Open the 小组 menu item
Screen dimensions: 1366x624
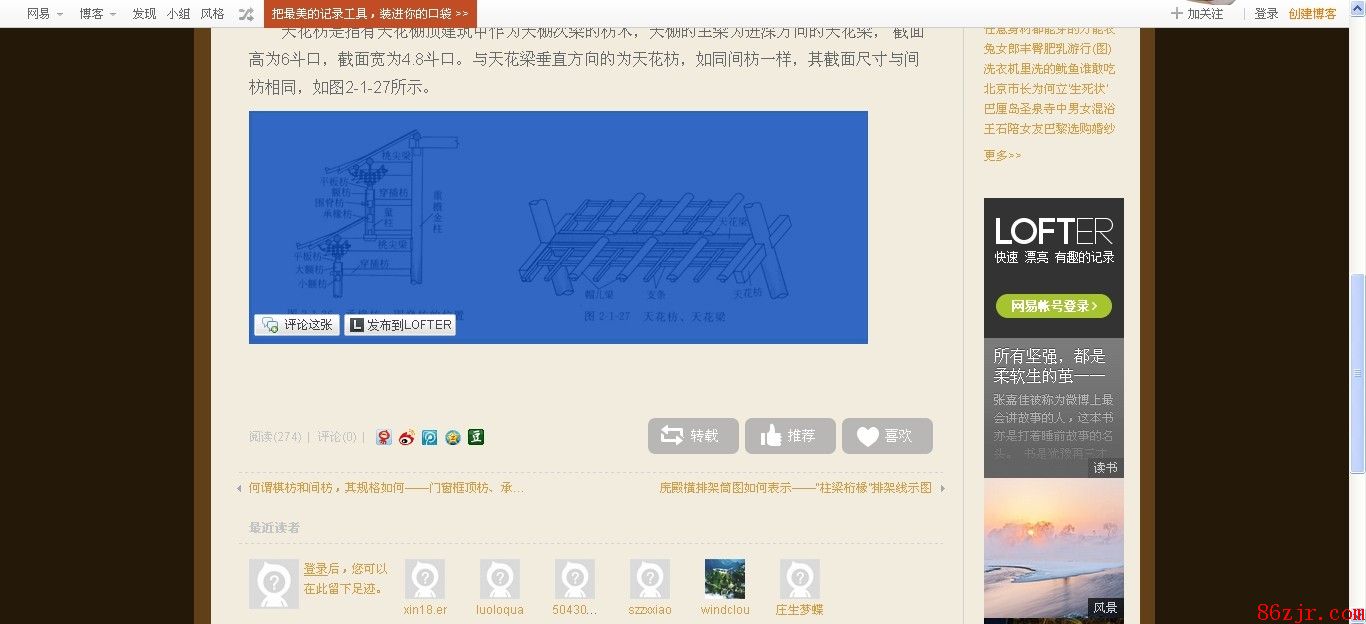(x=178, y=14)
